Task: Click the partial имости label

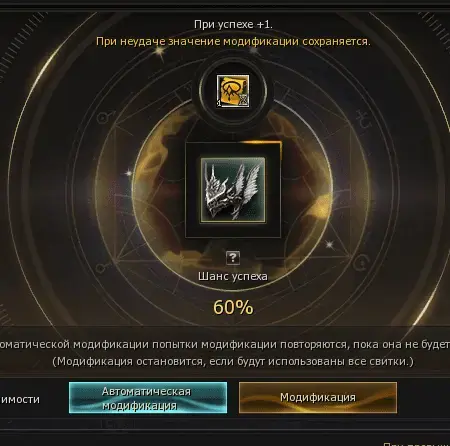Action: coord(20,399)
